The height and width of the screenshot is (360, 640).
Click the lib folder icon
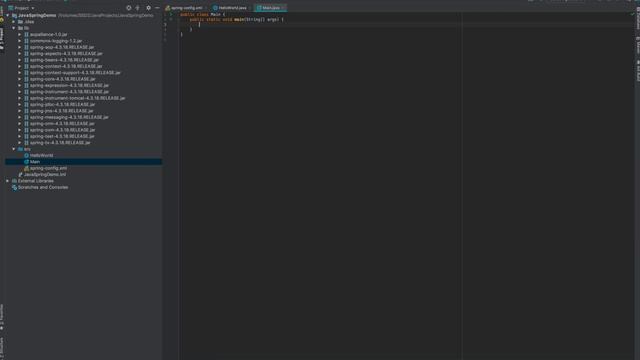(20, 28)
